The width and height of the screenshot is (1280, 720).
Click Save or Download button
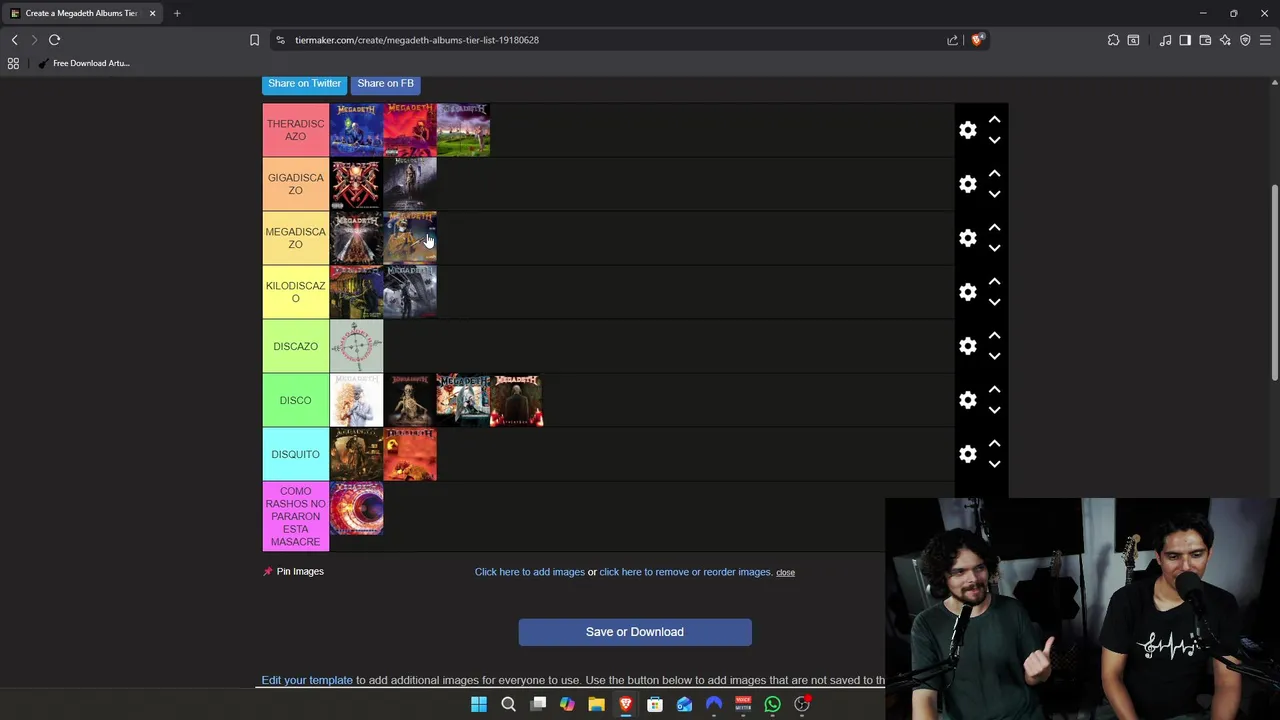click(x=635, y=632)
